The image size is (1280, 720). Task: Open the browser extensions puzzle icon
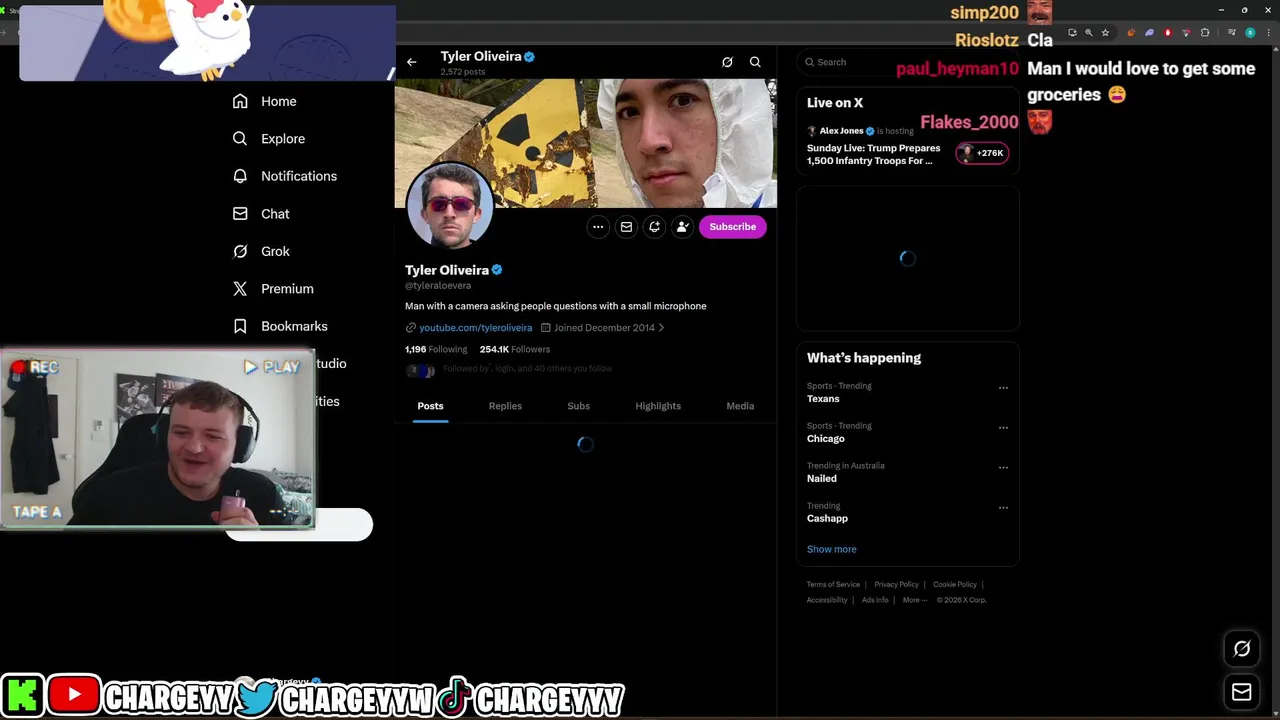coord(1205,33)
